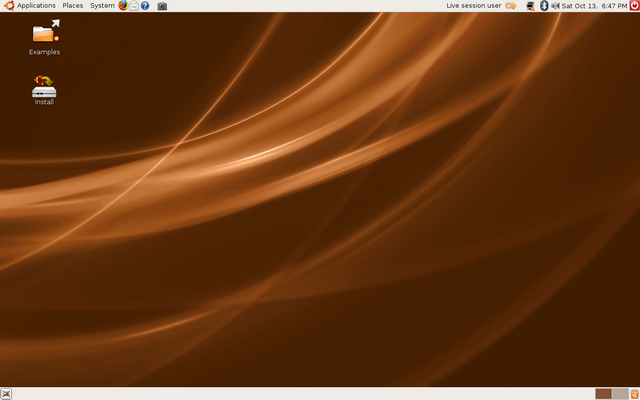Viewport: 640px width, 400px height.
Task: Open the System menu
Action: point(102,6)
